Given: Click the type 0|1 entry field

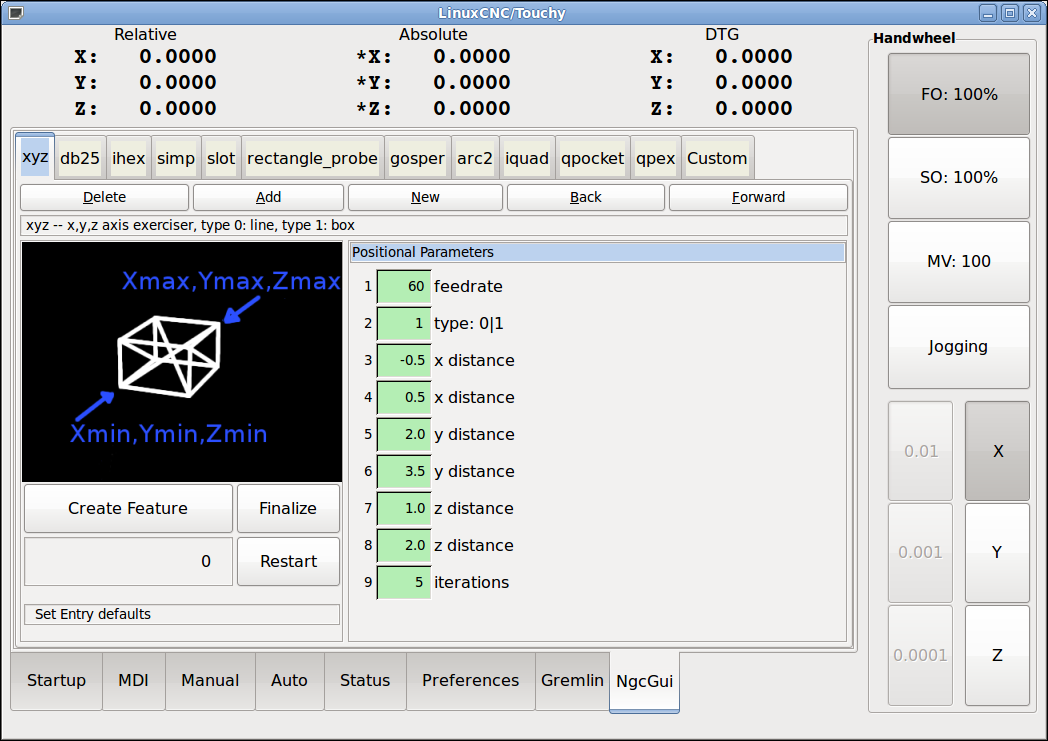Looking at the screenshot, I should point(404,323).
